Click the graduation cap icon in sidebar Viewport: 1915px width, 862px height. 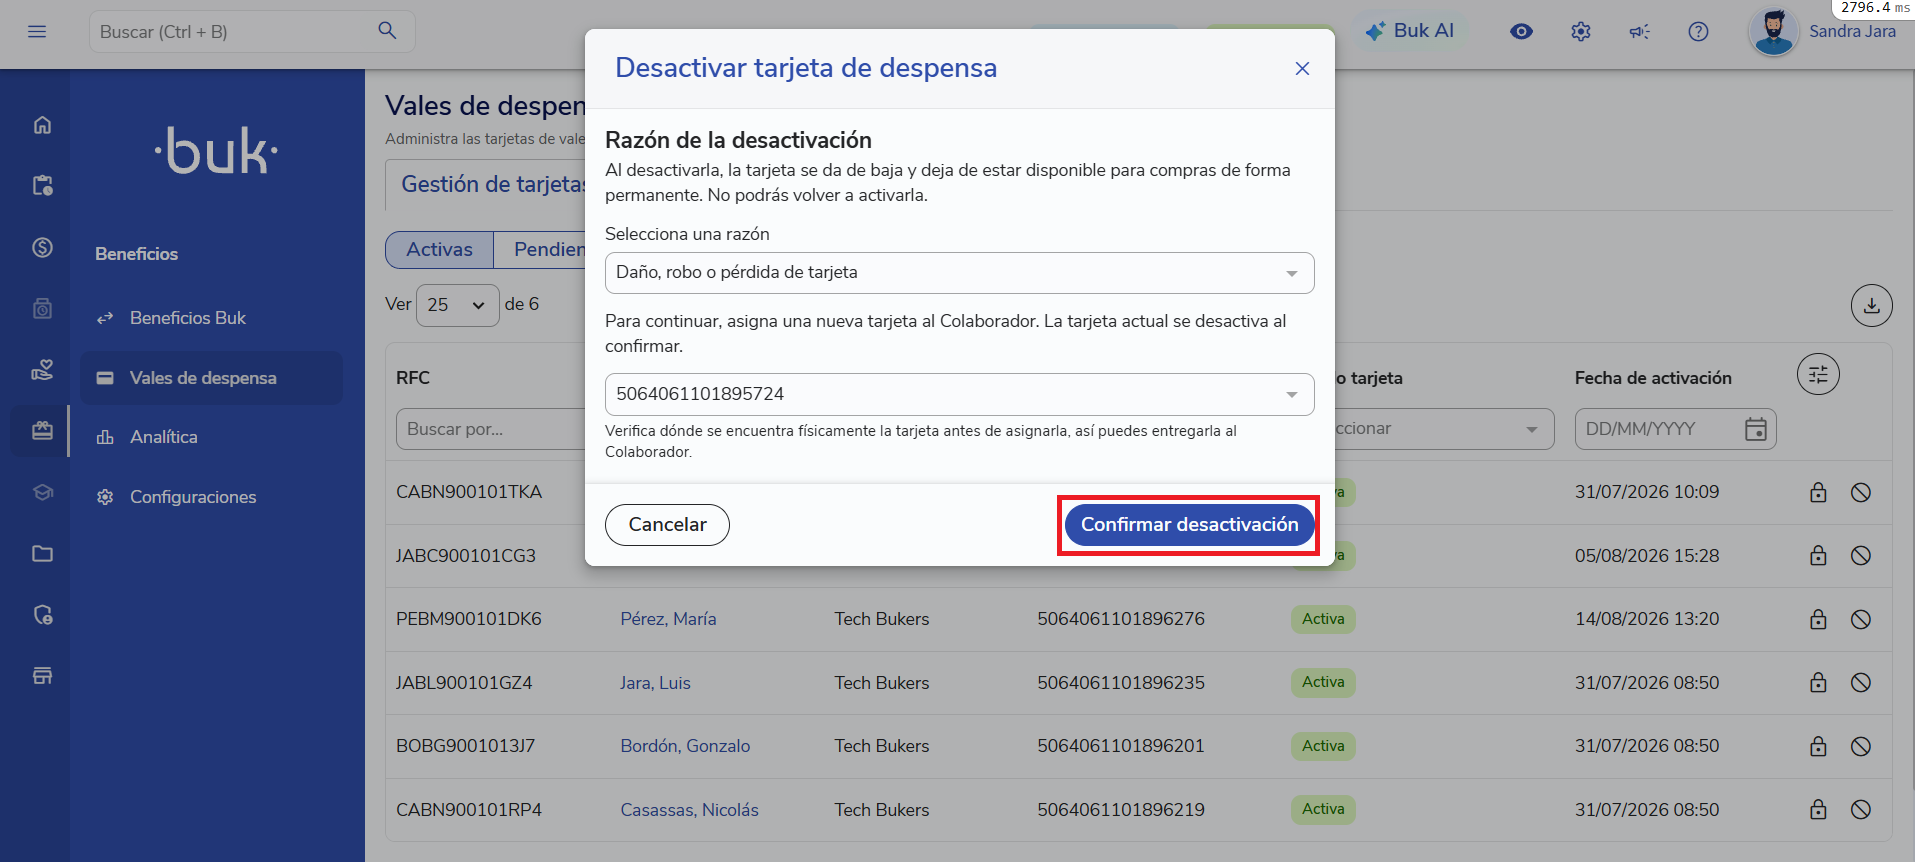[x=42, y=492]
